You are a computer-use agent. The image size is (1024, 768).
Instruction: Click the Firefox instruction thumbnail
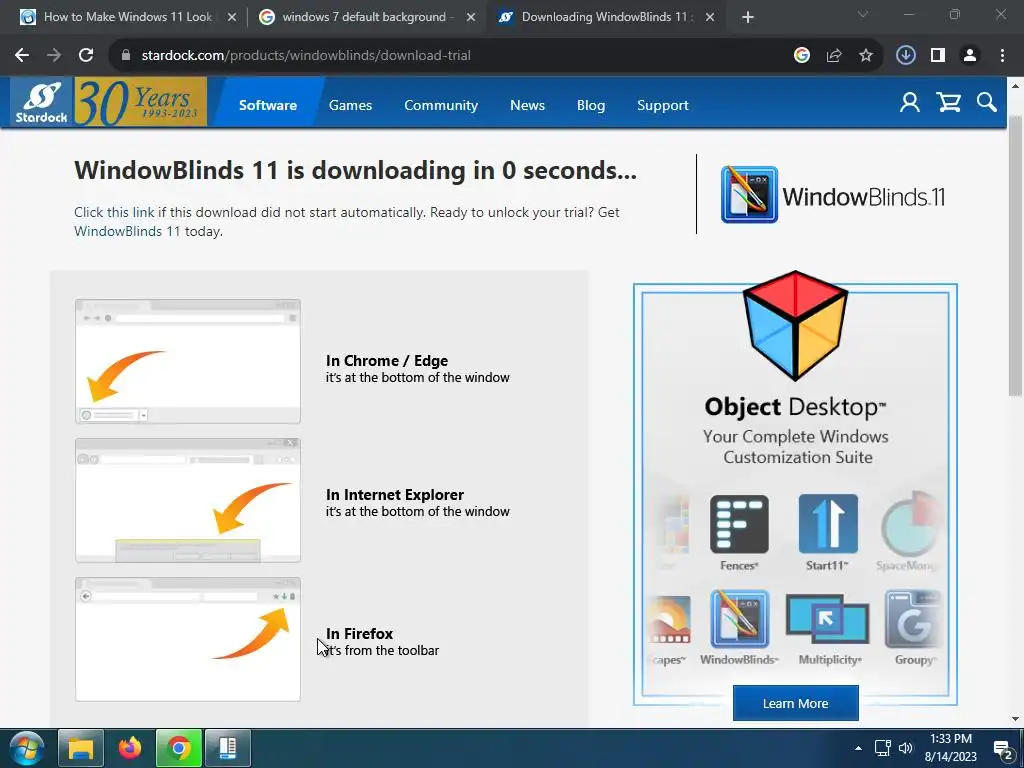click(x=187, y=639)
